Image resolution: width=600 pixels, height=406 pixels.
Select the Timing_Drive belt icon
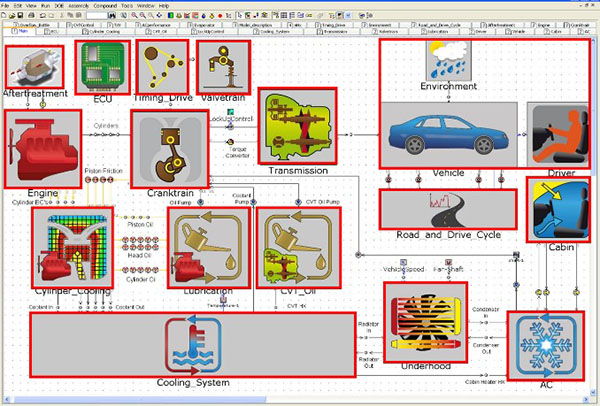tap(162, 67)
